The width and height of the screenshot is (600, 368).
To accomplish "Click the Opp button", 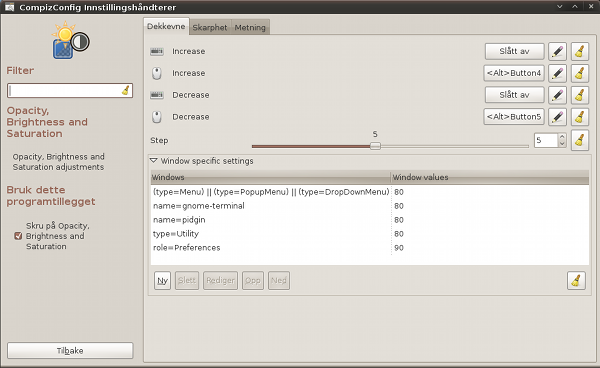I will coord(253,281).
